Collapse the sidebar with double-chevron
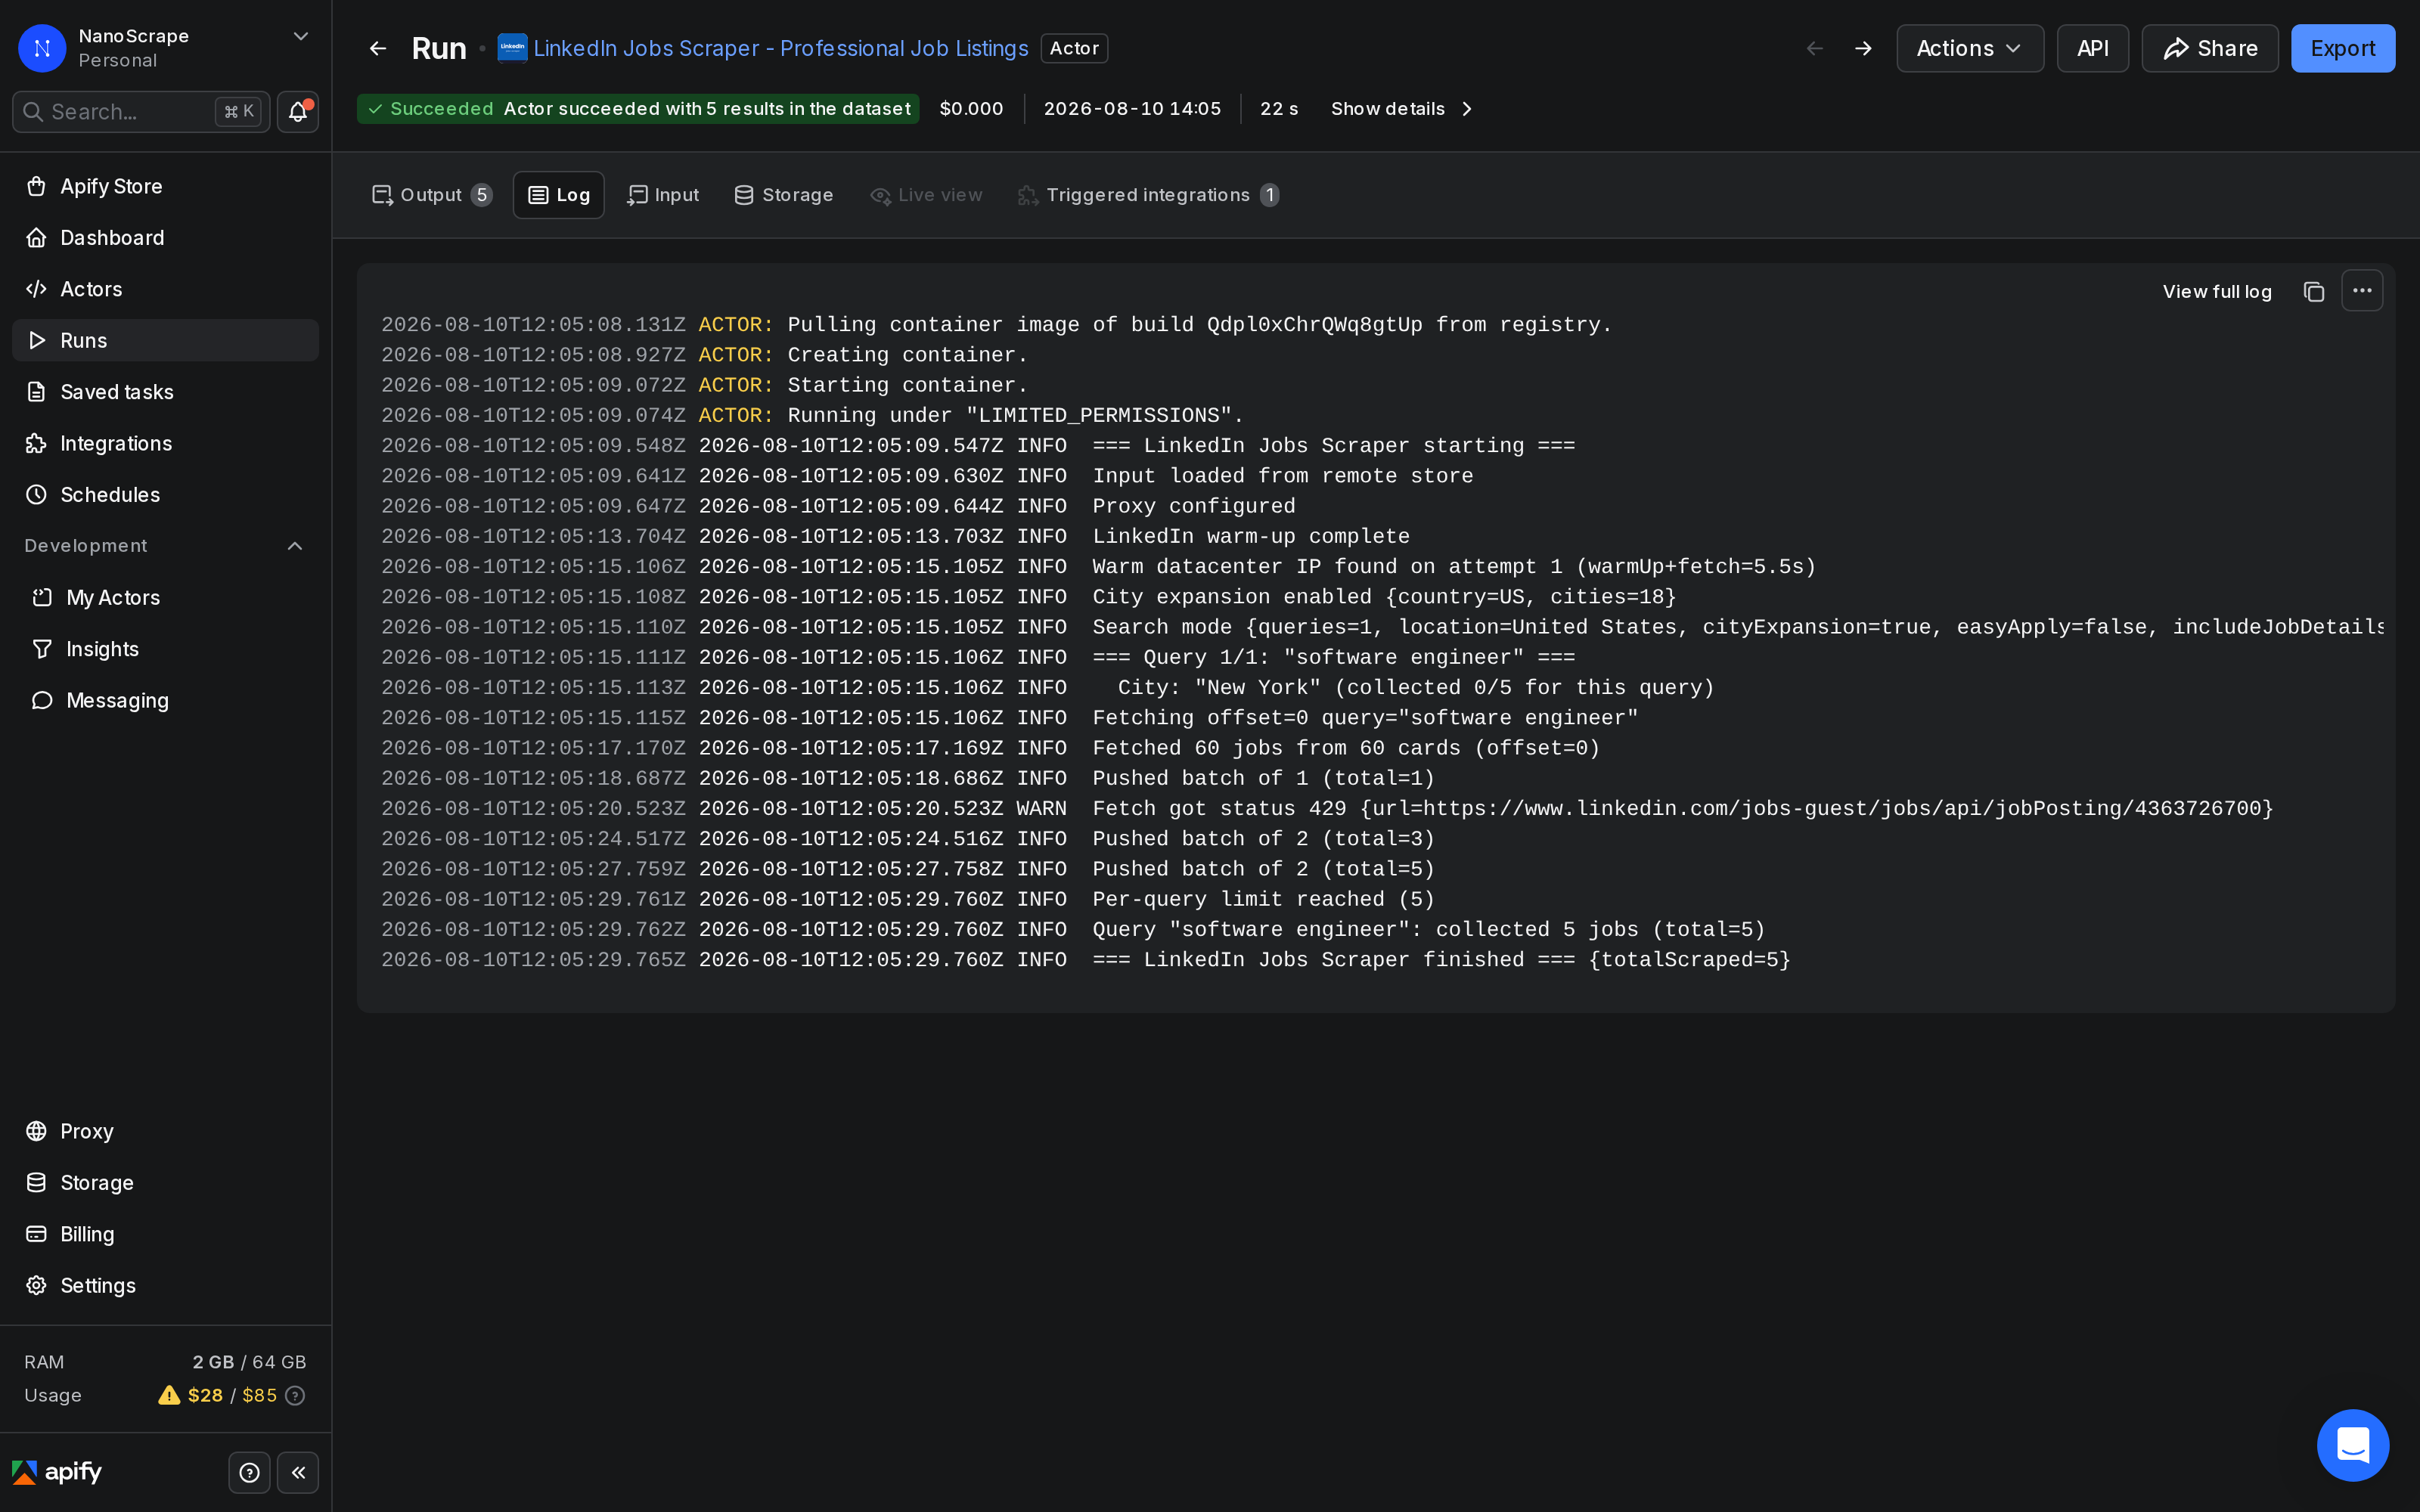The height and width of the screenshot is (1512, 2420). pyautogui.click(x=298, y=1472)
